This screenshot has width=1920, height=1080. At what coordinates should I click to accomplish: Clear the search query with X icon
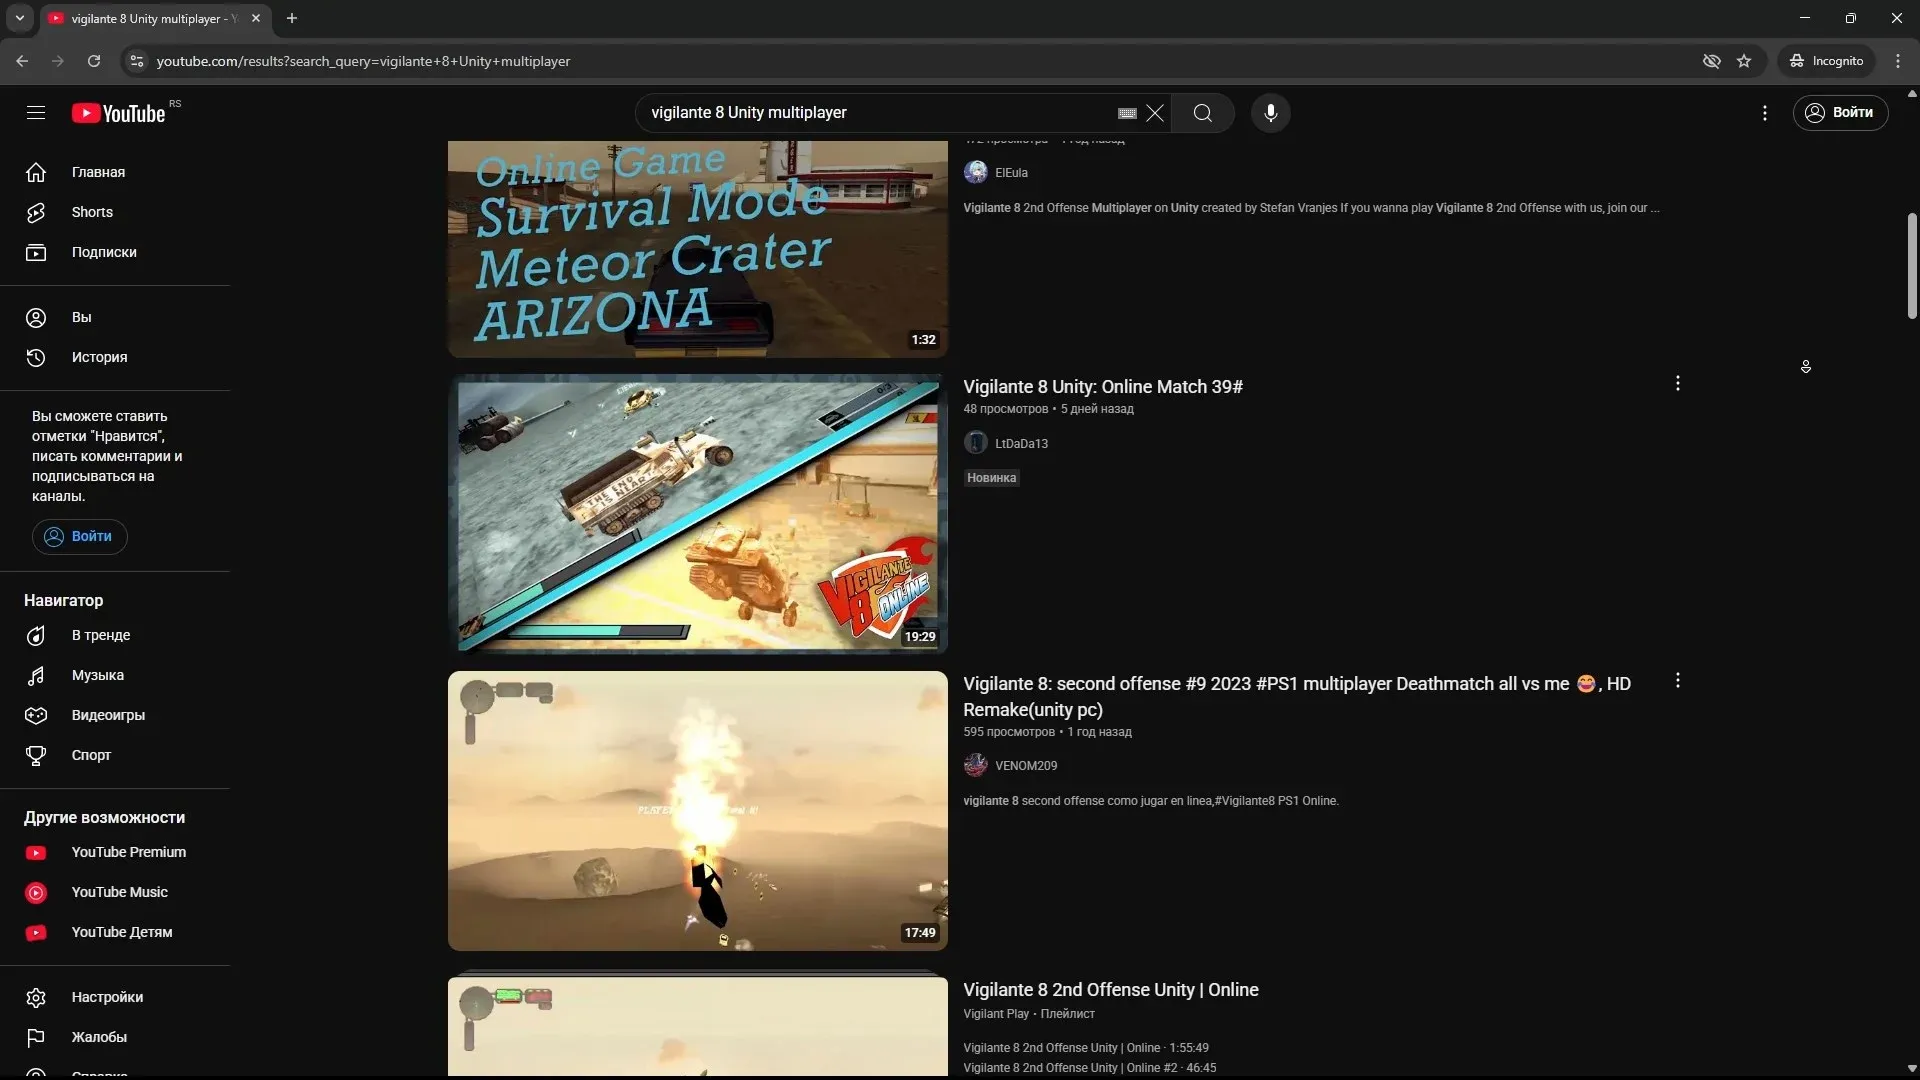point(1155,113)
